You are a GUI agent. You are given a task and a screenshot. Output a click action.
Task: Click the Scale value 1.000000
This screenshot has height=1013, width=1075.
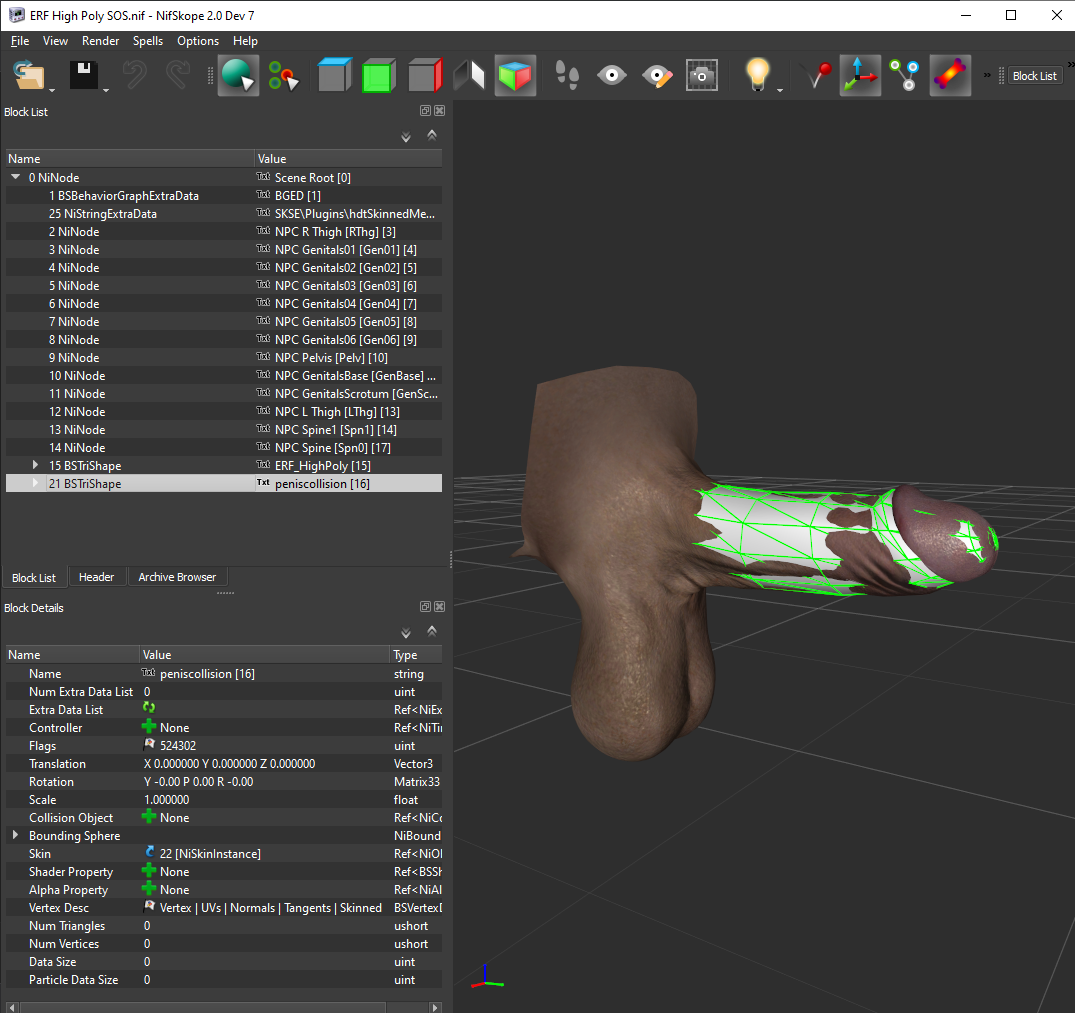tap(167, 799)
